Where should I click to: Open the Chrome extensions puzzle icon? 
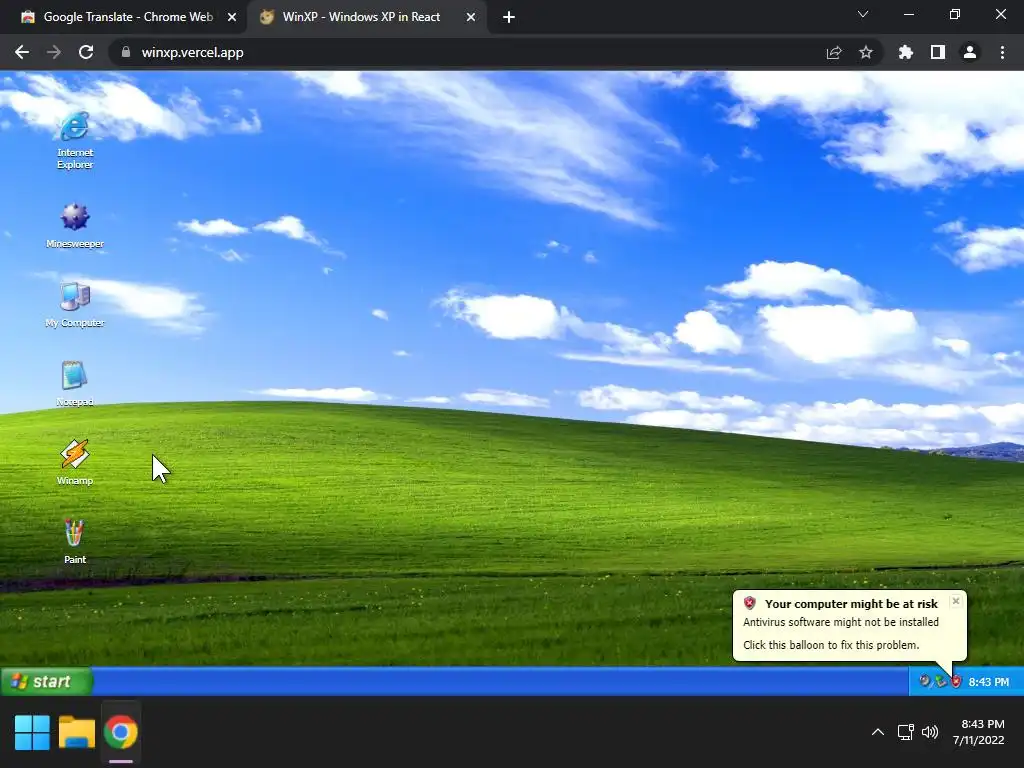tap(906, 52)
